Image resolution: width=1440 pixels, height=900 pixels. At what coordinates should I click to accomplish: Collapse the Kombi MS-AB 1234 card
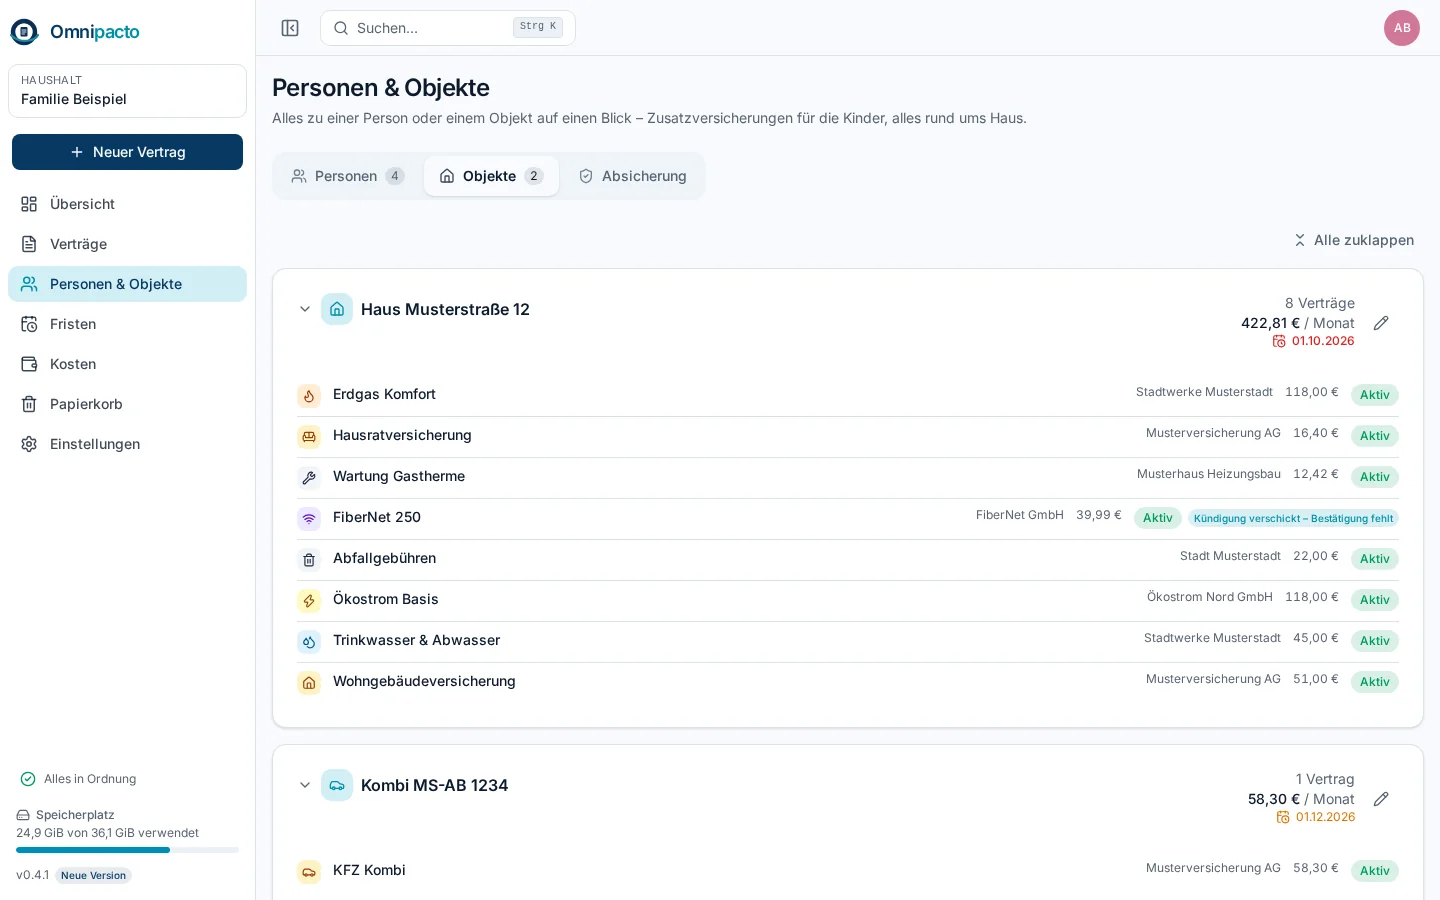[305, 785]
